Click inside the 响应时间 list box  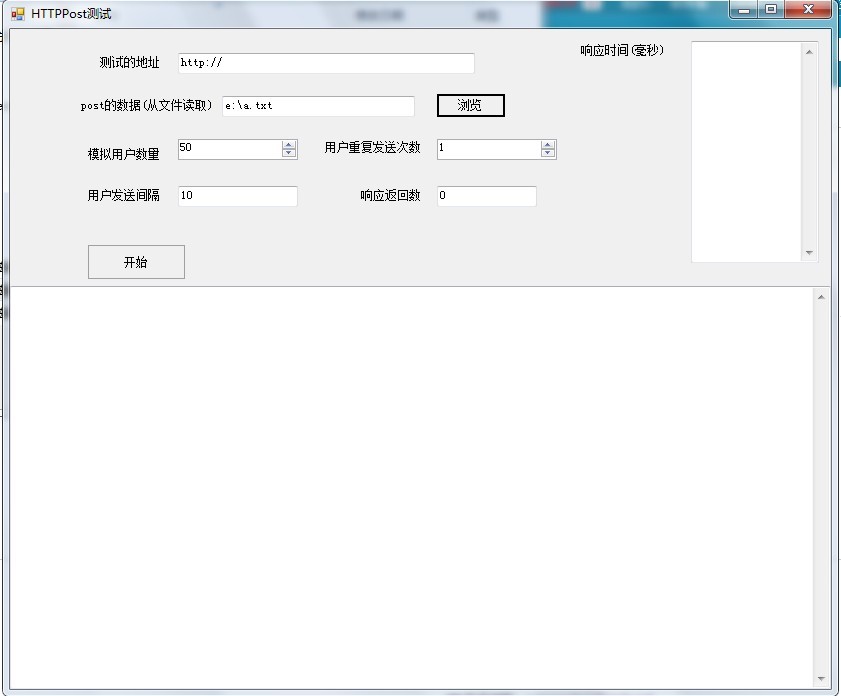pyautogui.click(x=746, y=152)
